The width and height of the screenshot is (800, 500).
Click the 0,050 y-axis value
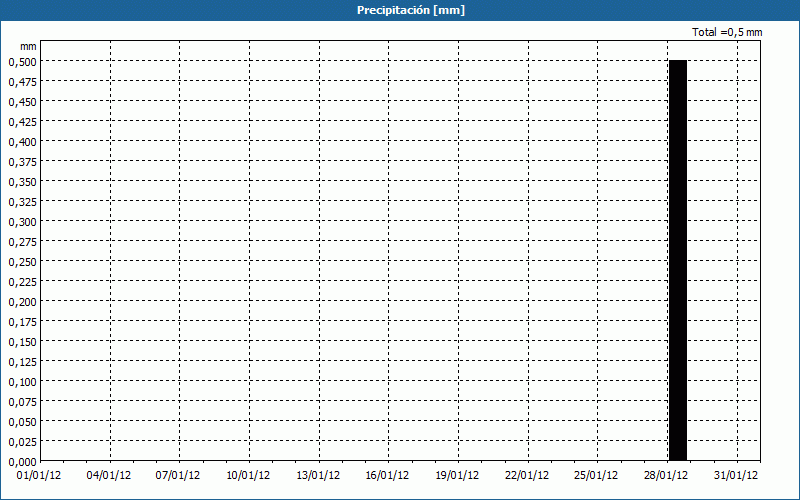(x=23, y=422)
